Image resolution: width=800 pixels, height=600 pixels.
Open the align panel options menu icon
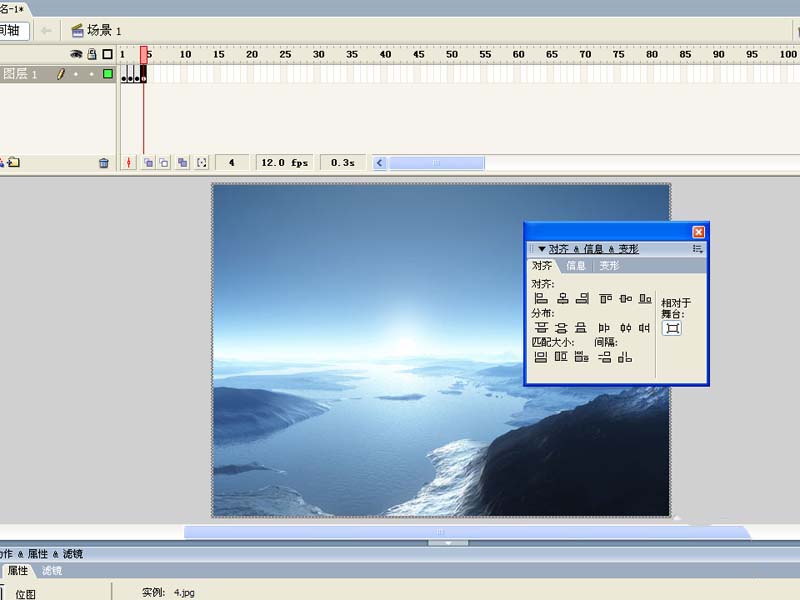[697, 249]
